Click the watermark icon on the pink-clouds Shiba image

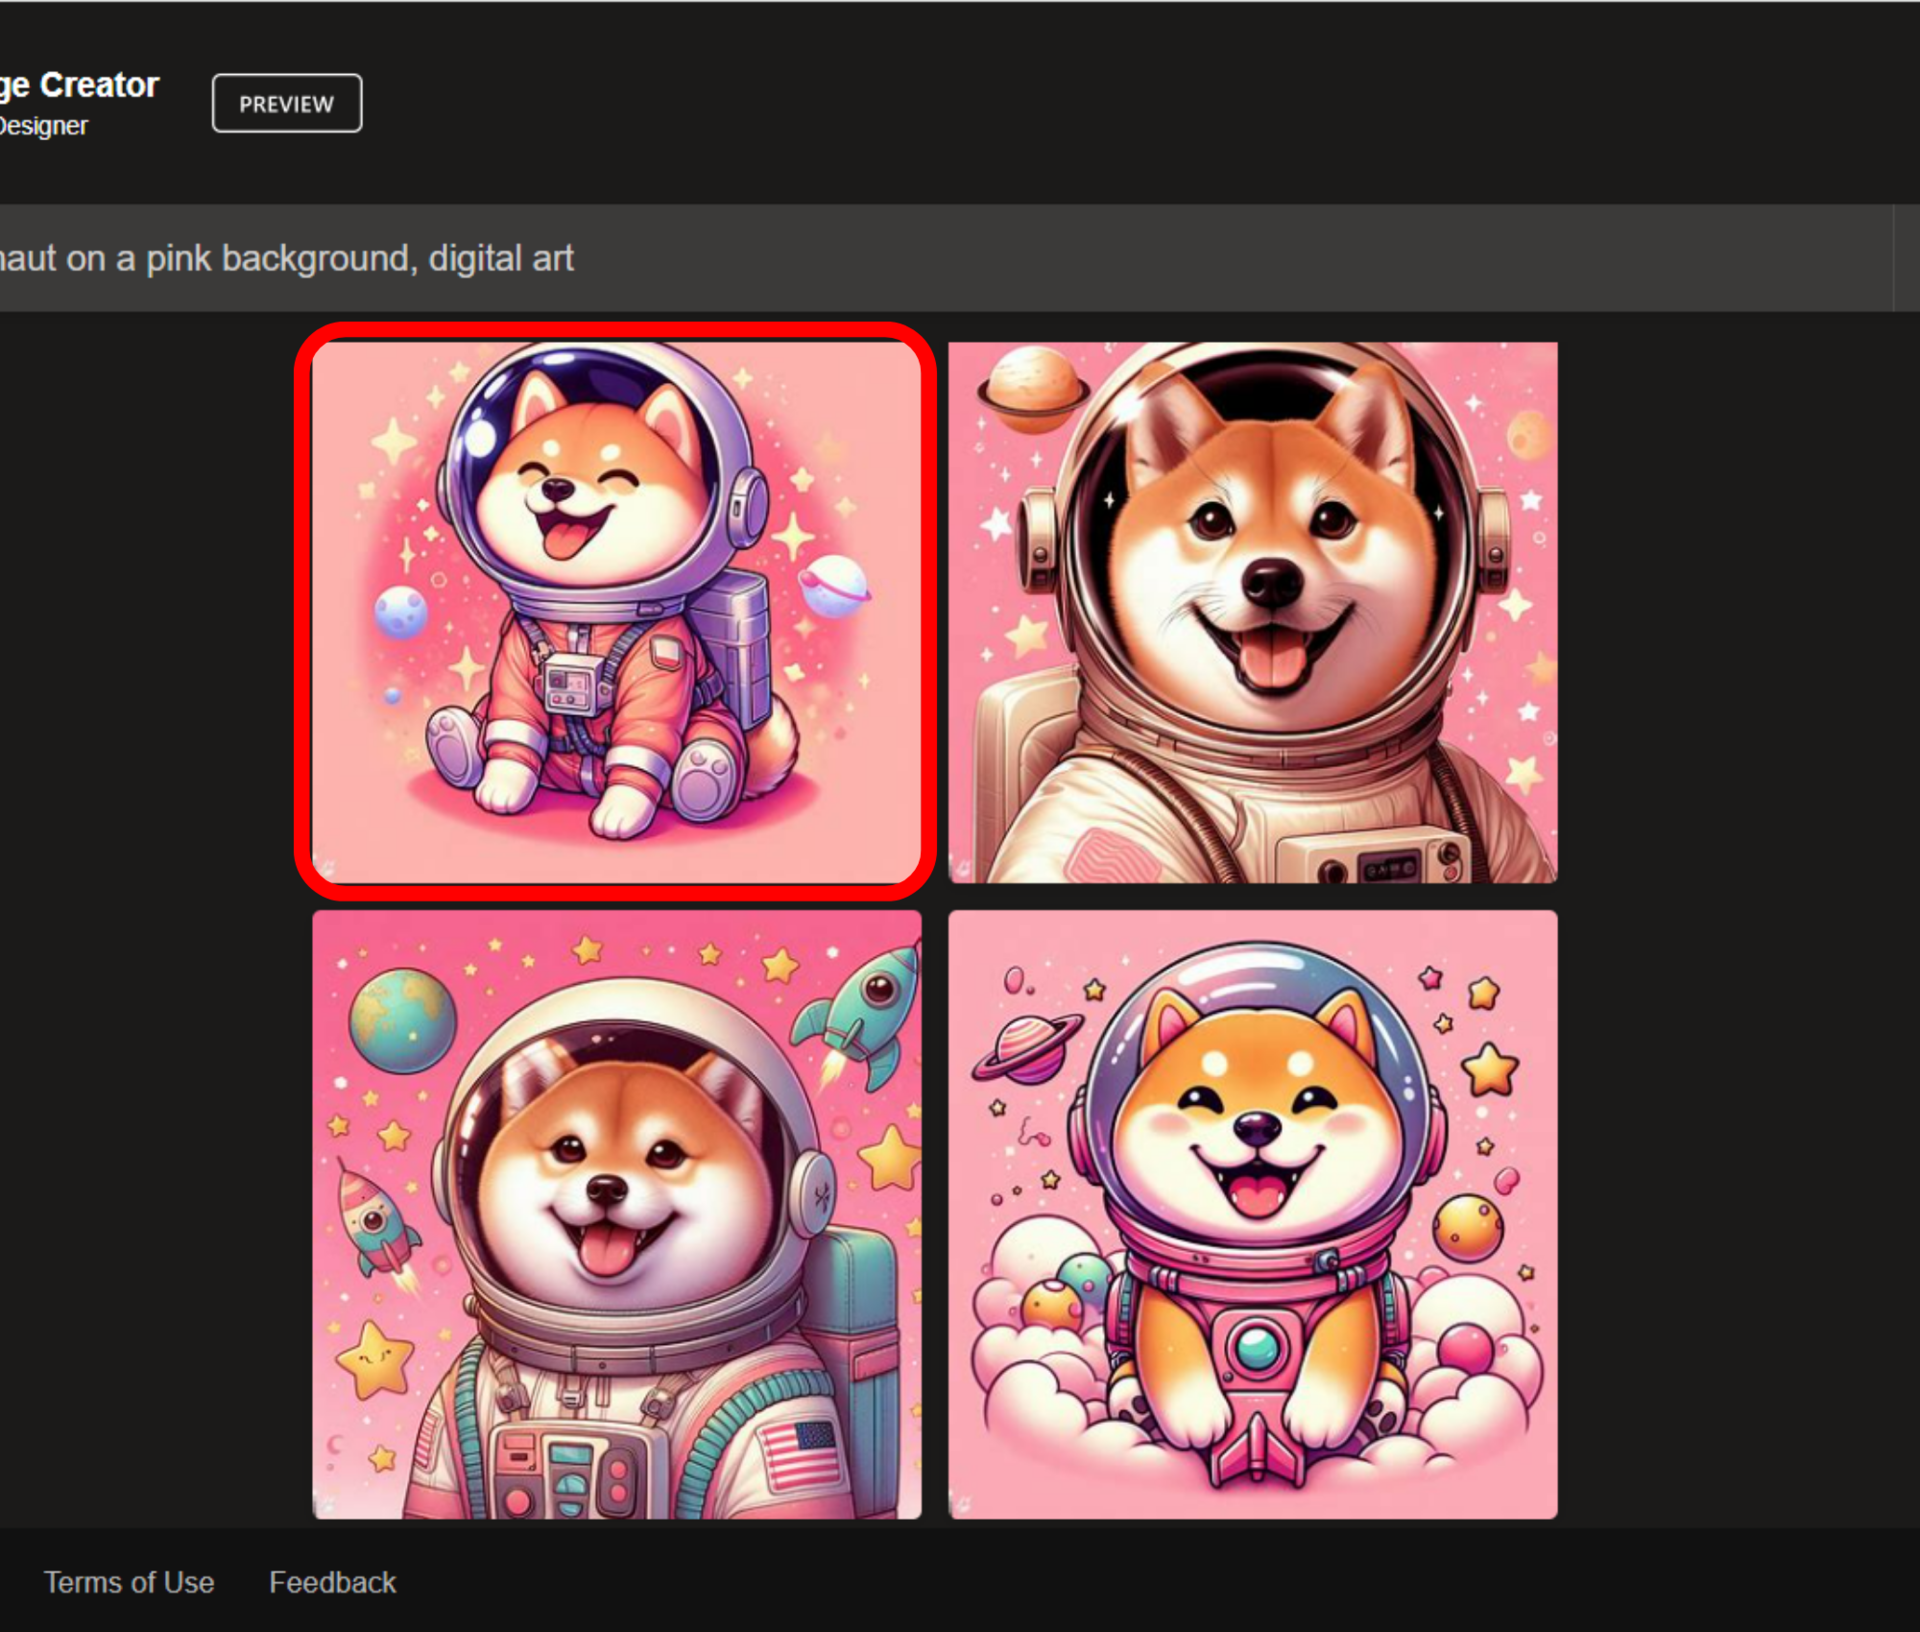point(963,1503)
